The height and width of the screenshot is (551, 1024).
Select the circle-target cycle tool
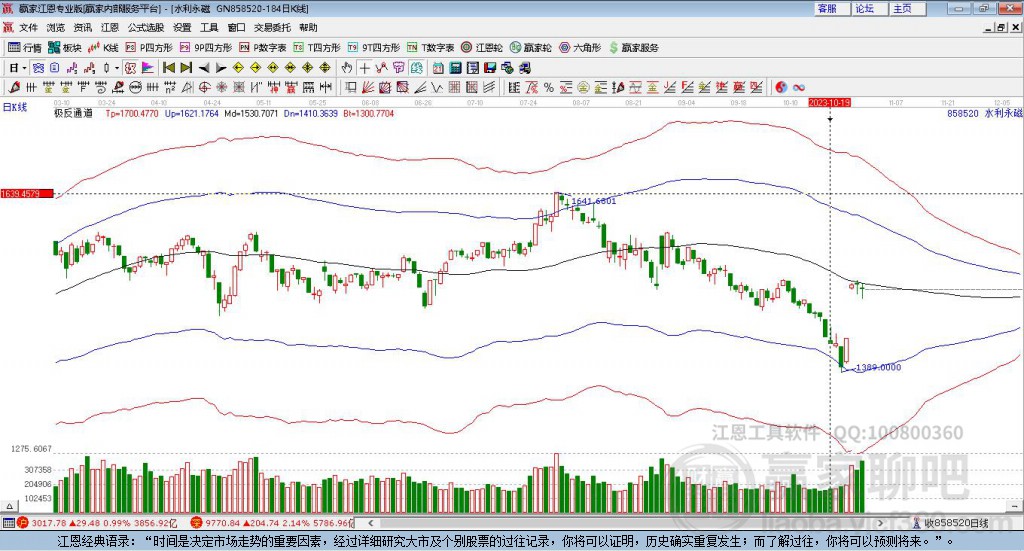204,87
